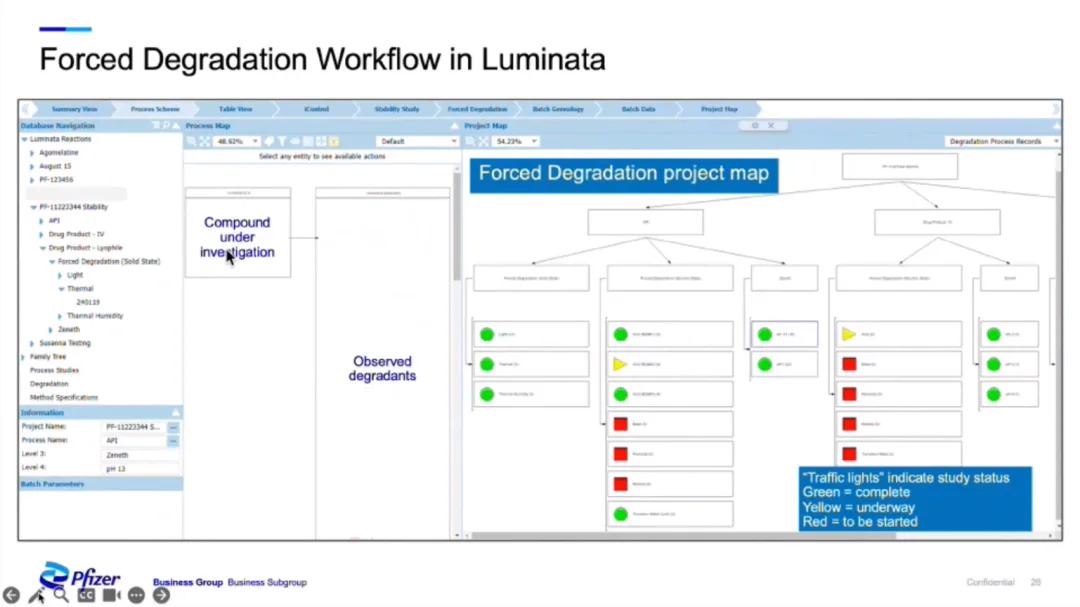This screenshot has height=607, width=1080.
Task: Switch to the iControl tab
Action: pyautogui.click(x=316, y=109)
